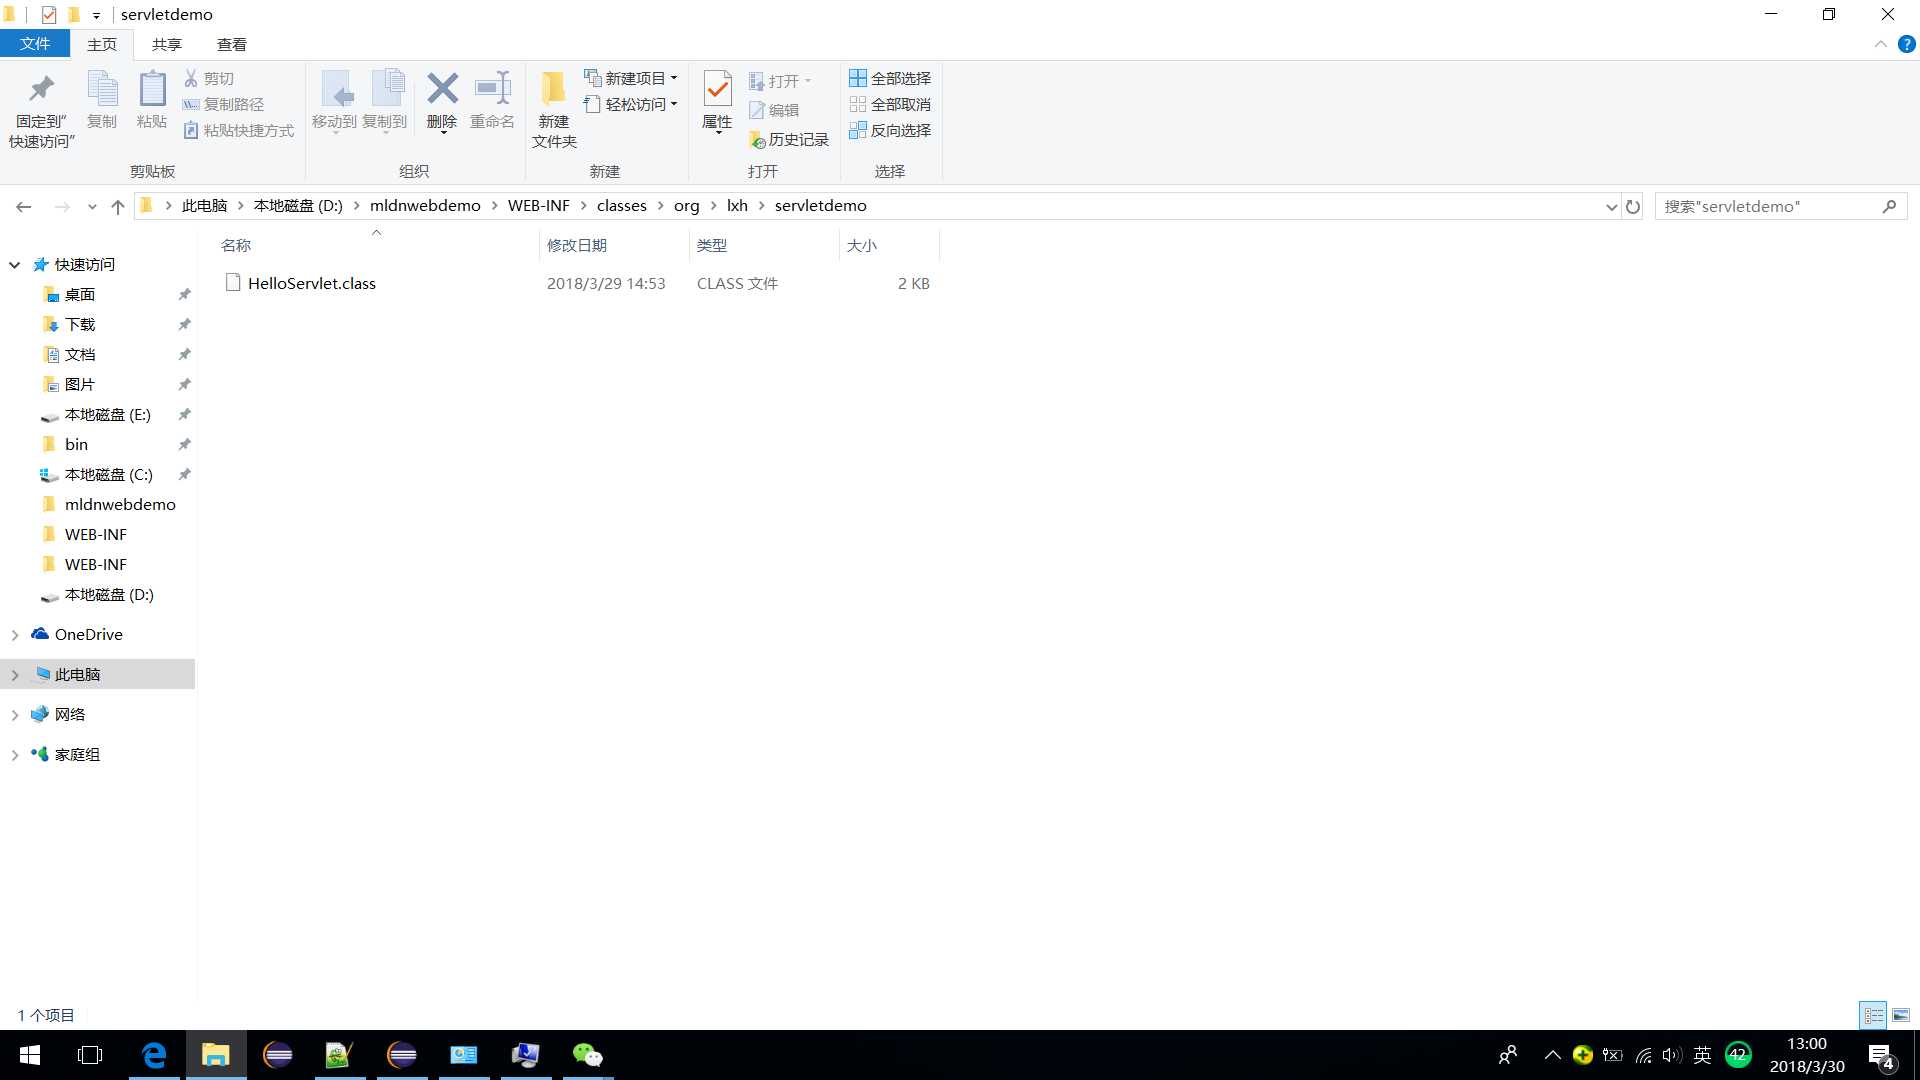Click Invert selection in ribbon

(890, 130)
